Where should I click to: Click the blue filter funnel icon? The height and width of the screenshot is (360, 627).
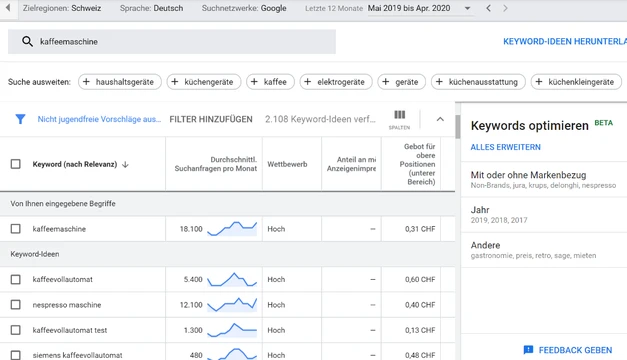click(20, 119)
